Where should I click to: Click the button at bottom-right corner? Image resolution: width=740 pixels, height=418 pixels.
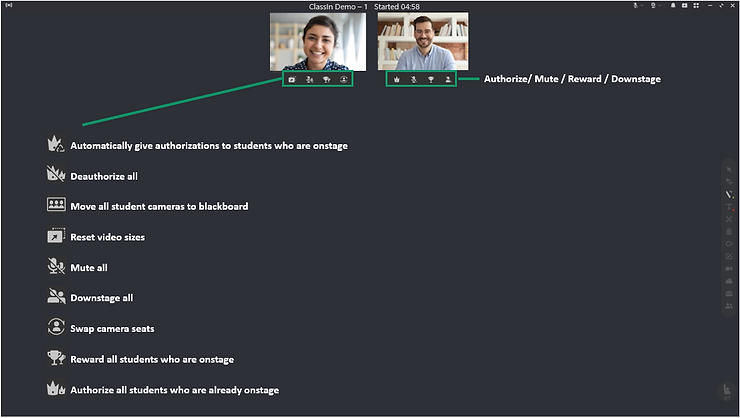(x=727, y=391)
